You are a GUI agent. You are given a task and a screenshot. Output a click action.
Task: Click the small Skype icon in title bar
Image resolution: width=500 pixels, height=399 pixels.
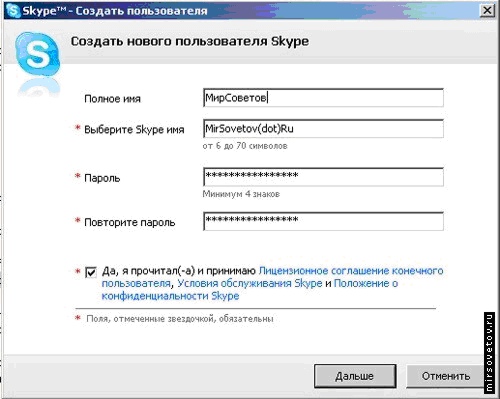[x=13, y=11]
